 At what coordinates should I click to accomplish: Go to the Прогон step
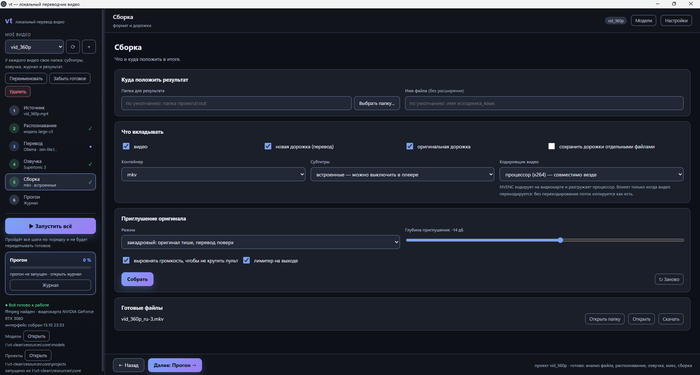(50, 200)
